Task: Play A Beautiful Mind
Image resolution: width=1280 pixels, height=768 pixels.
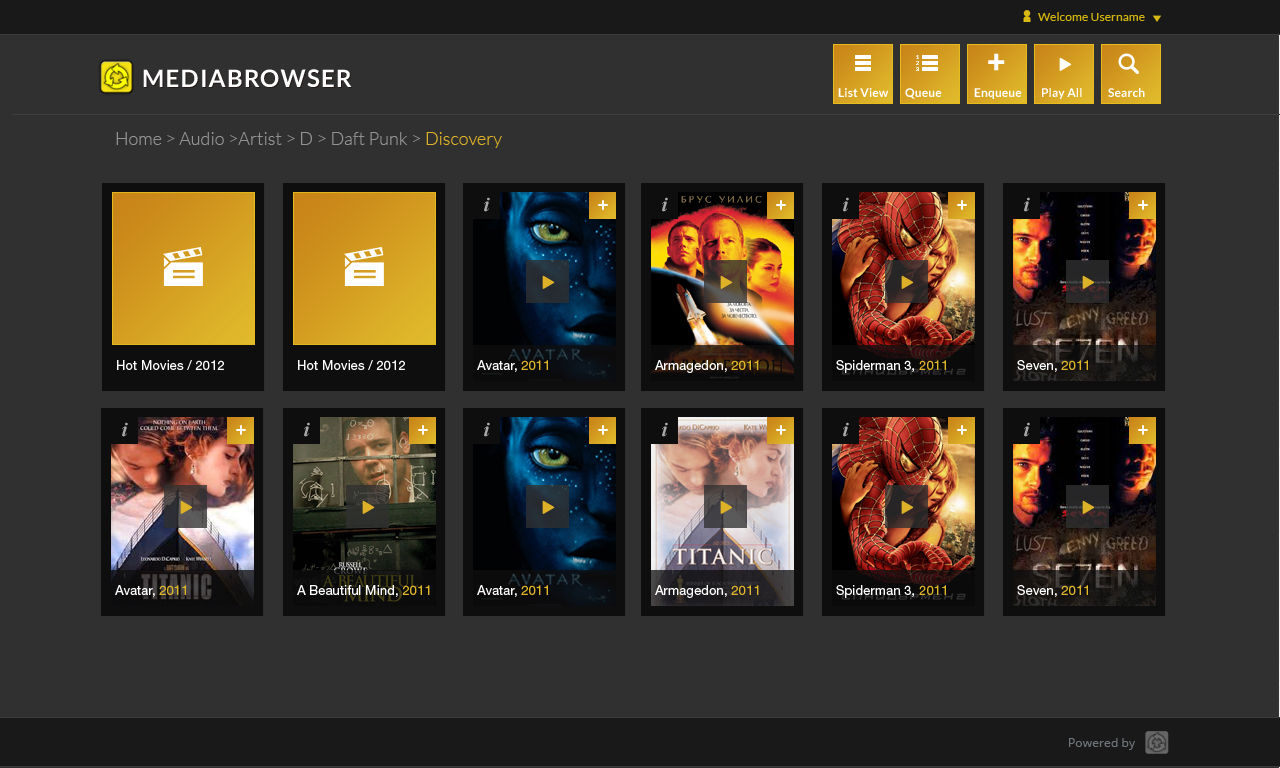Action: (x=368, y=507)
